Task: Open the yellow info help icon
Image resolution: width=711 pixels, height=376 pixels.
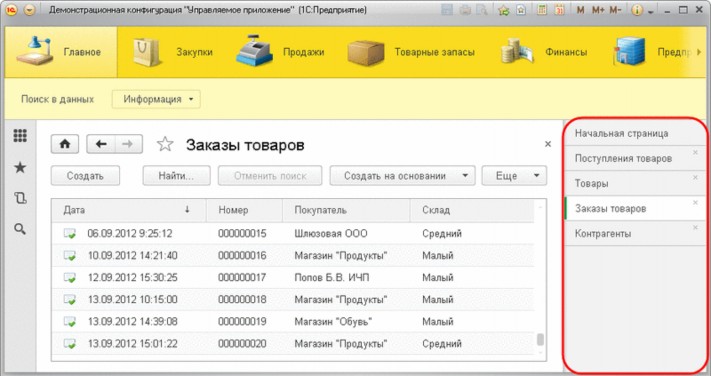Action: pos(637,10)
